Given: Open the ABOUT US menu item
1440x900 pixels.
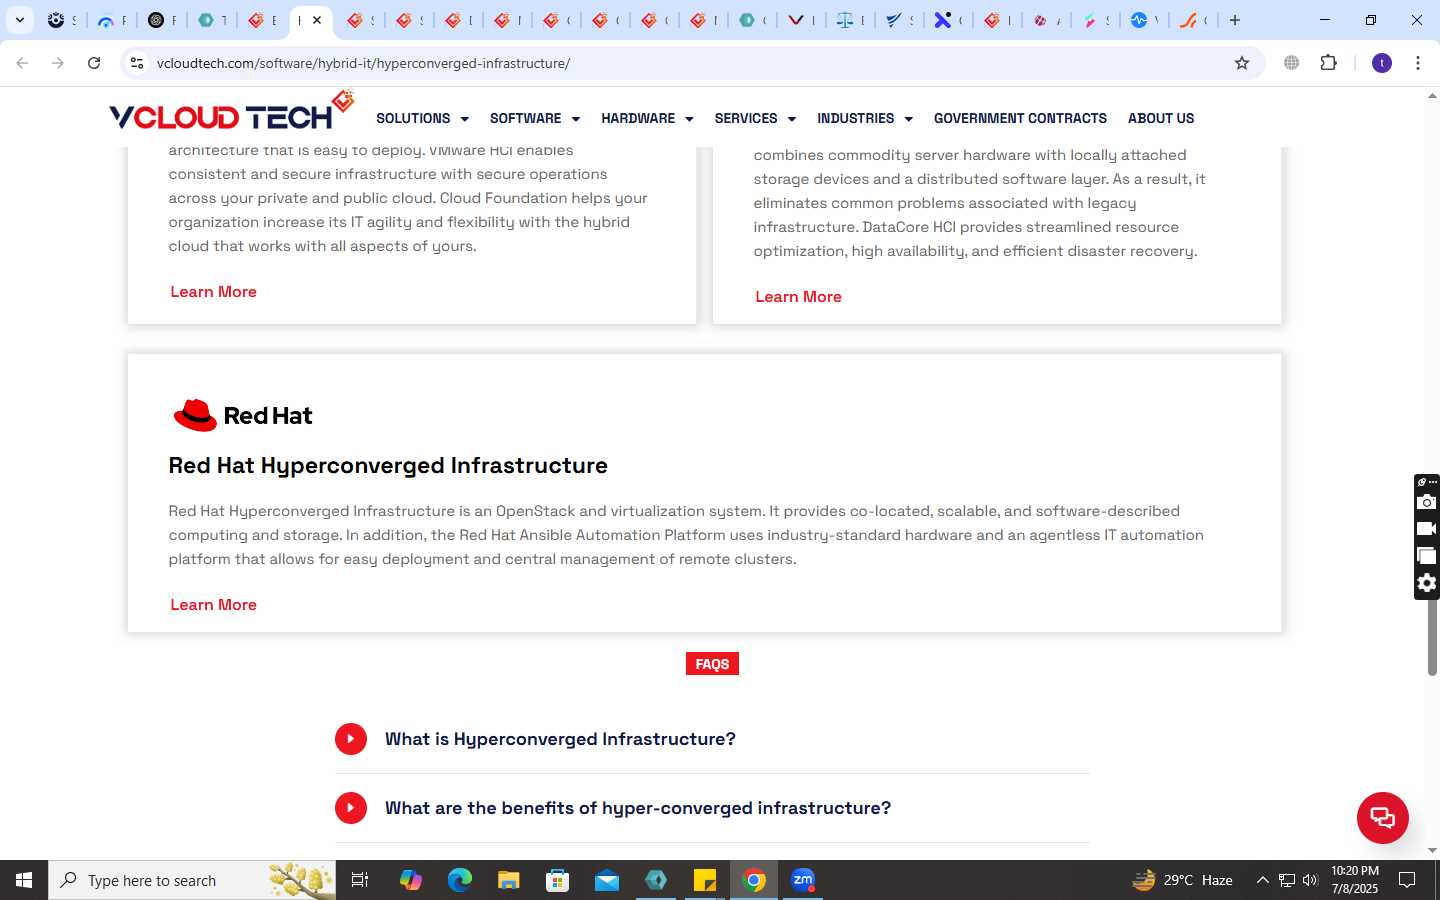Looking at the screenshot, I should click(x=1161, y=118).
